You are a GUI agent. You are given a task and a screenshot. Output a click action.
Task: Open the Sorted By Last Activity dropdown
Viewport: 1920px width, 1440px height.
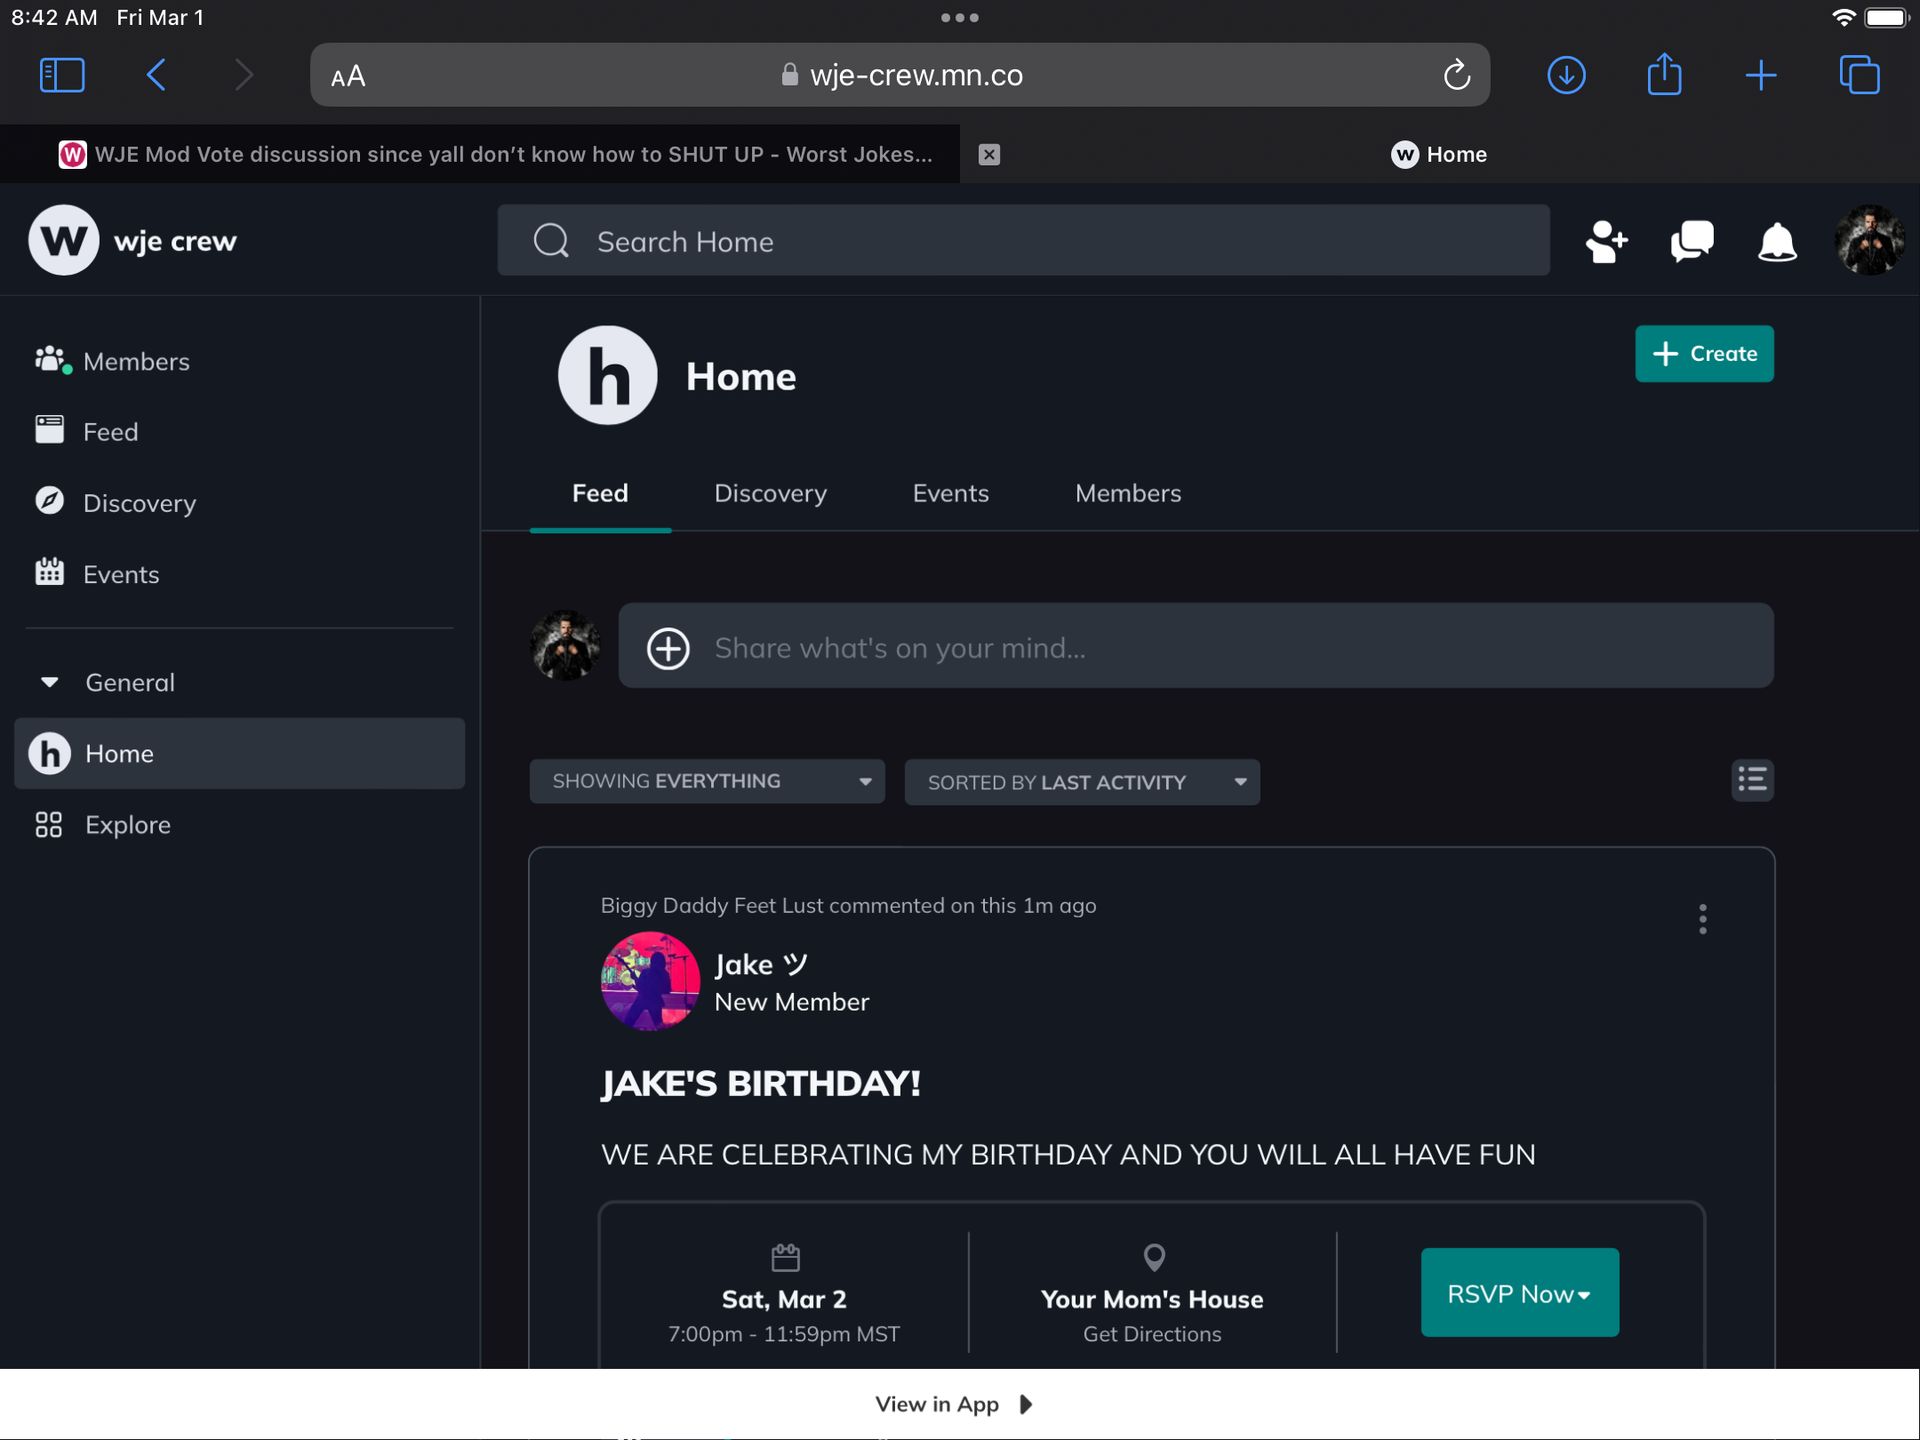(1082, 782)
